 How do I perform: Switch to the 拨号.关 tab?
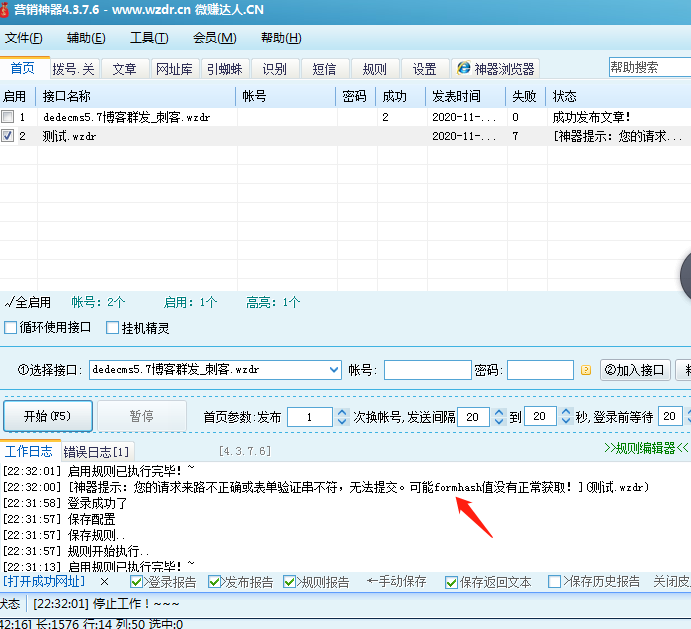[x=74, y=69]
